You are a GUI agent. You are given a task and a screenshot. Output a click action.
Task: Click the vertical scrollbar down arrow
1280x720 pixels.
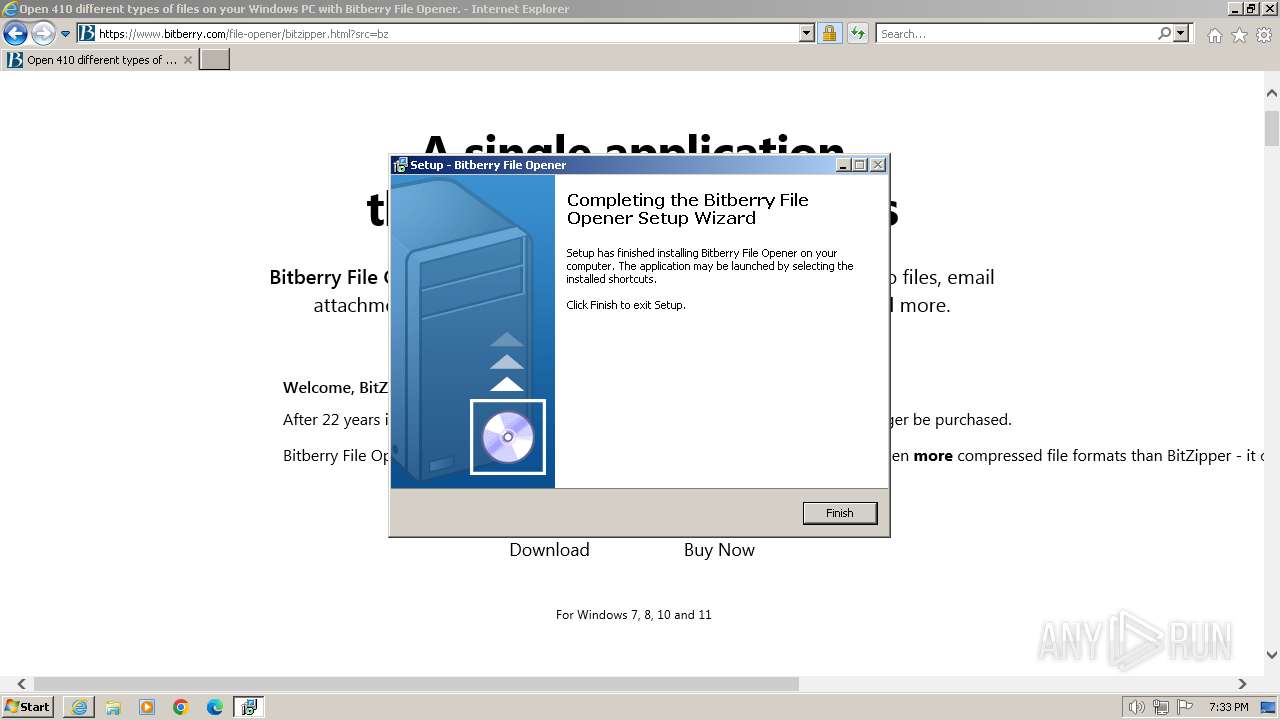point(1272,656)
